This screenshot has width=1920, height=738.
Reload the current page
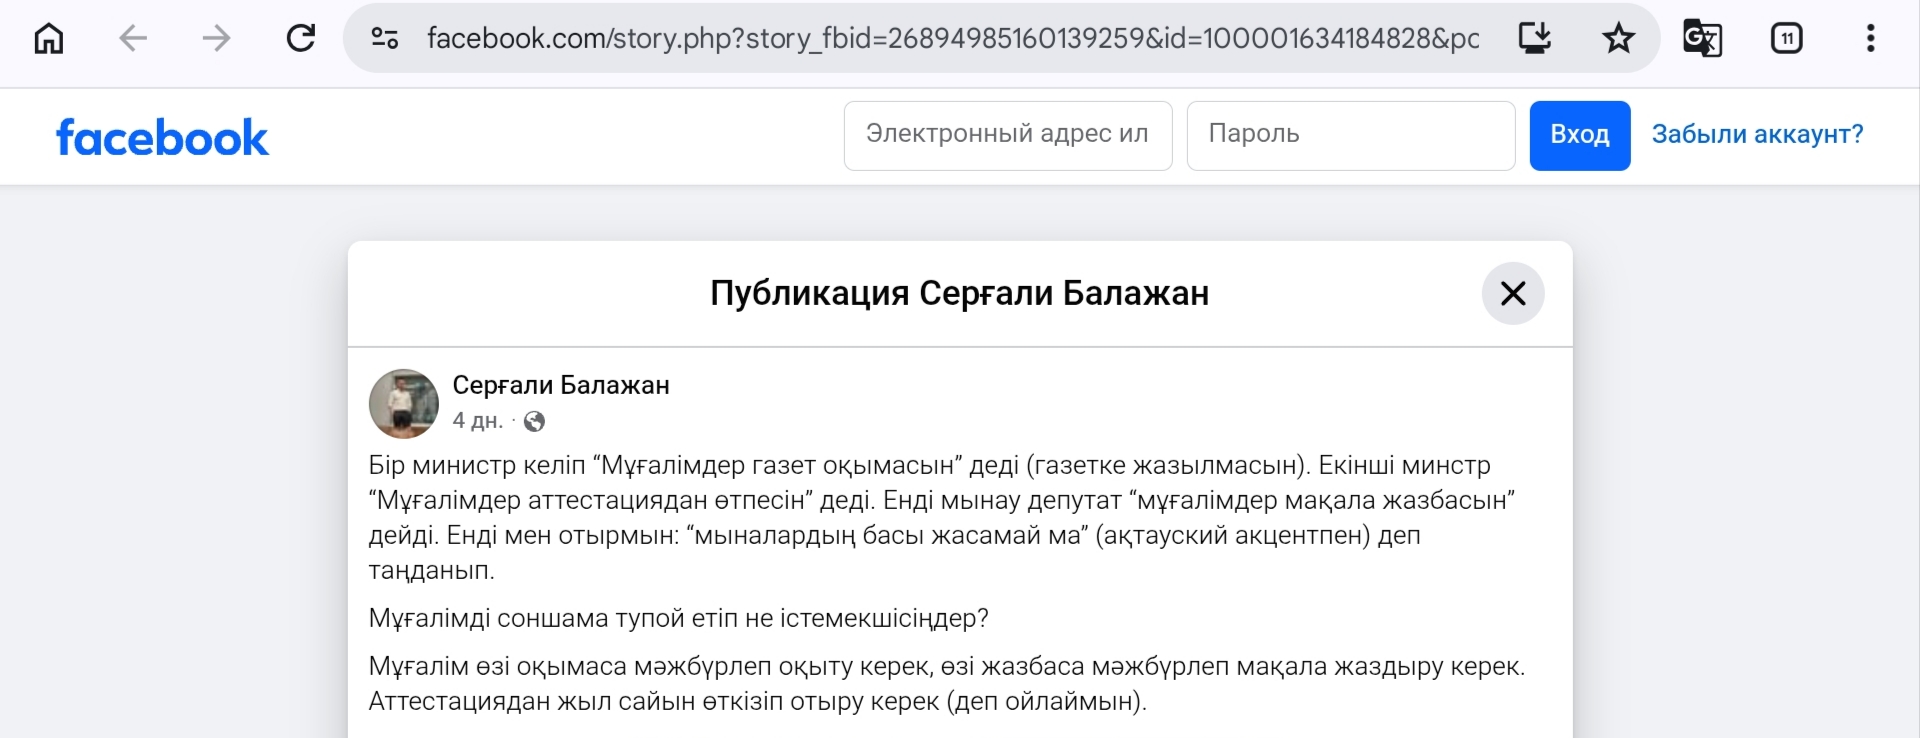coord(301,38)
